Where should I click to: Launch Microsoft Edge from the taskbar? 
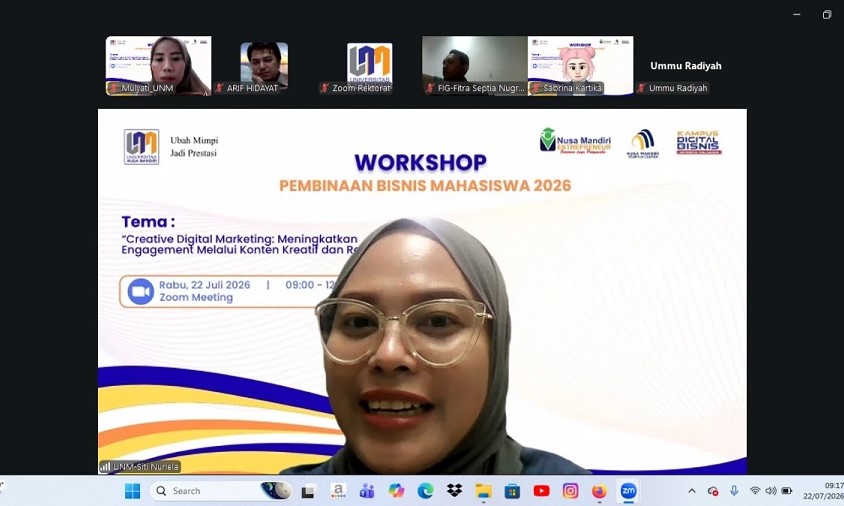pyautogui.click(x=425, y=491)
